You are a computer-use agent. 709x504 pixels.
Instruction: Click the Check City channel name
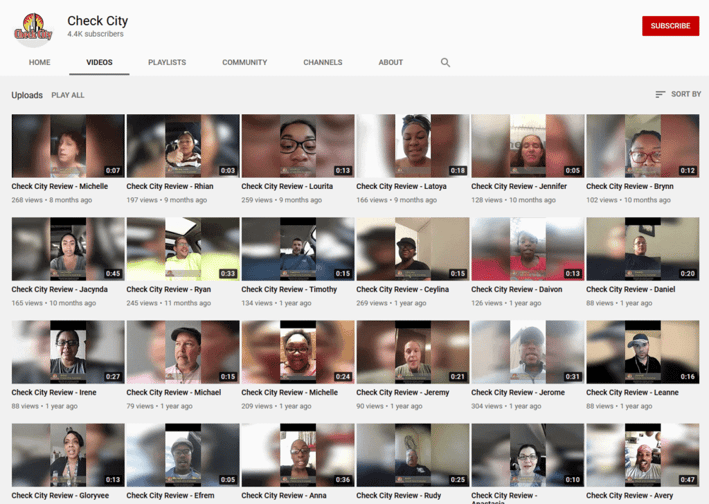[x=98, y=21]
